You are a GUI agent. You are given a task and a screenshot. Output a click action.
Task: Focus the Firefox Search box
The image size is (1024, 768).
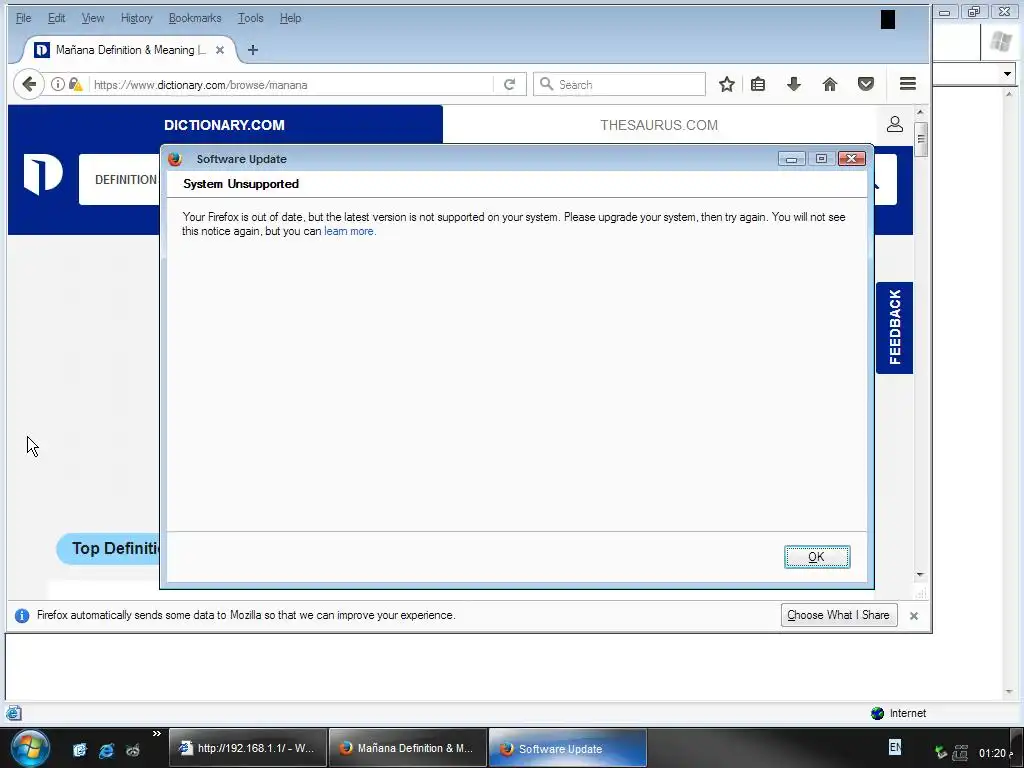click(619, 84)
